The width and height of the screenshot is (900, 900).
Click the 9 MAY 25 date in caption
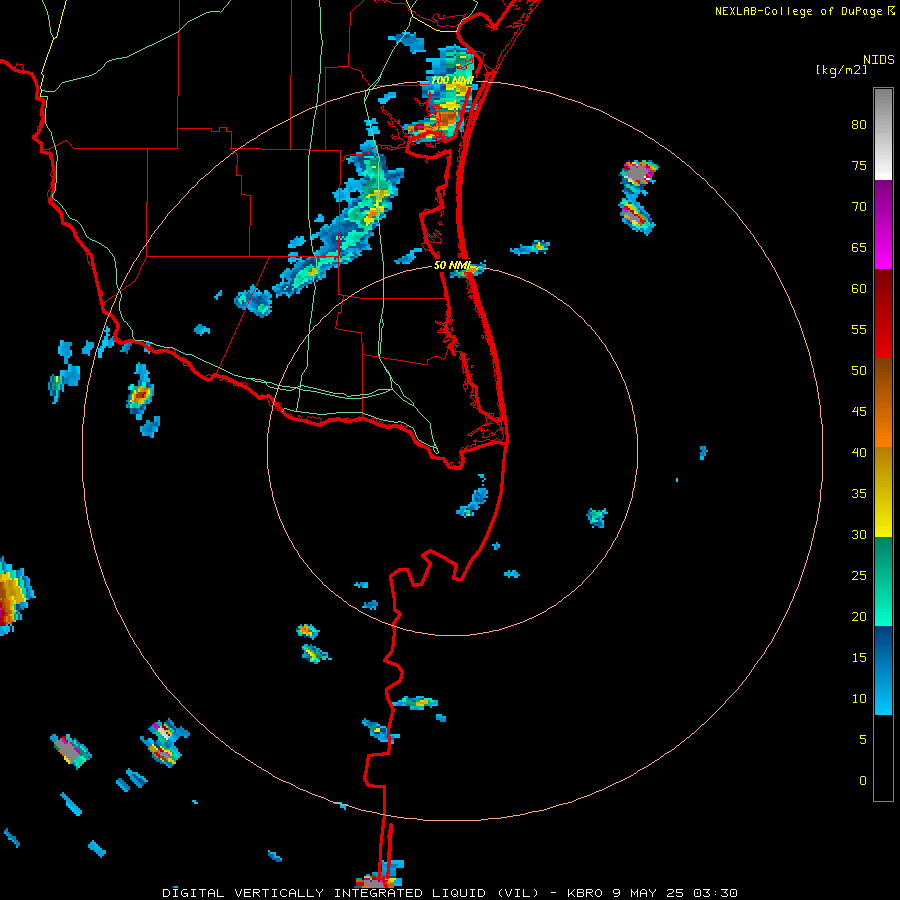coord(647,893)
